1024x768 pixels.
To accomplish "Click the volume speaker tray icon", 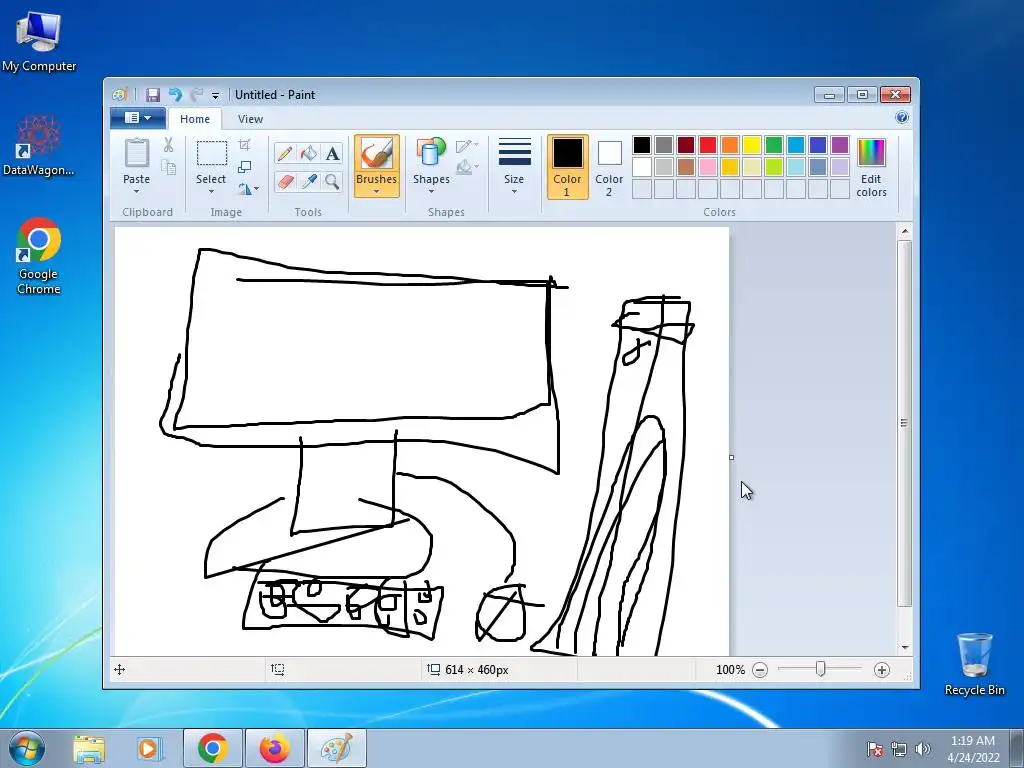I will pos(922,750).
